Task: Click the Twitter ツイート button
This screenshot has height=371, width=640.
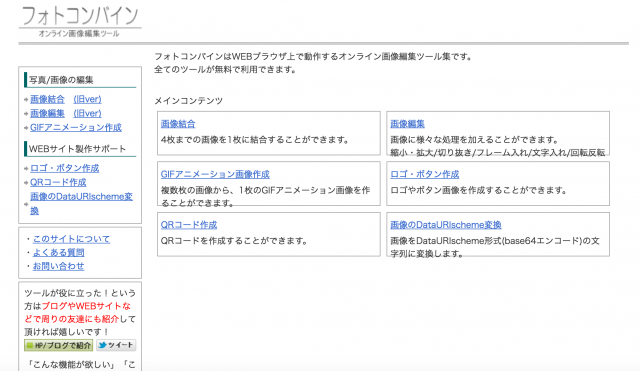Action: coord(116,345)
